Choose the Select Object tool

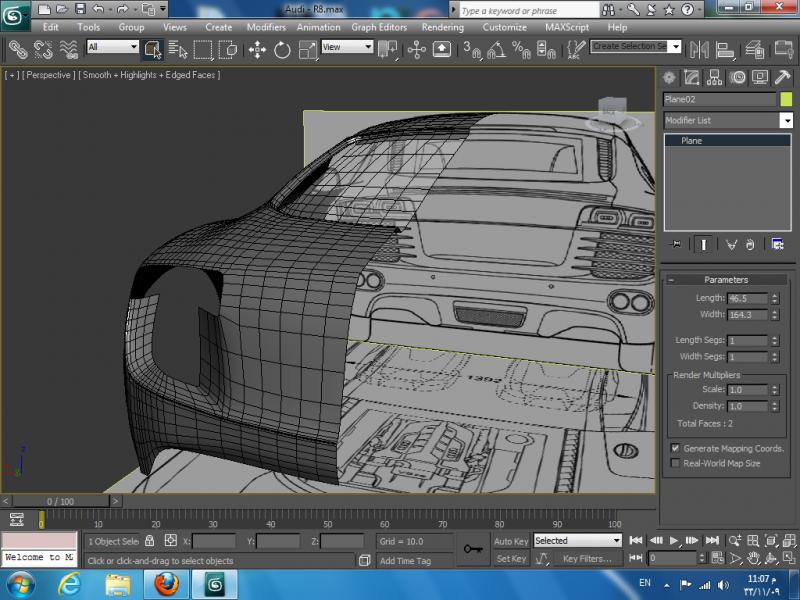pos(153,49)
